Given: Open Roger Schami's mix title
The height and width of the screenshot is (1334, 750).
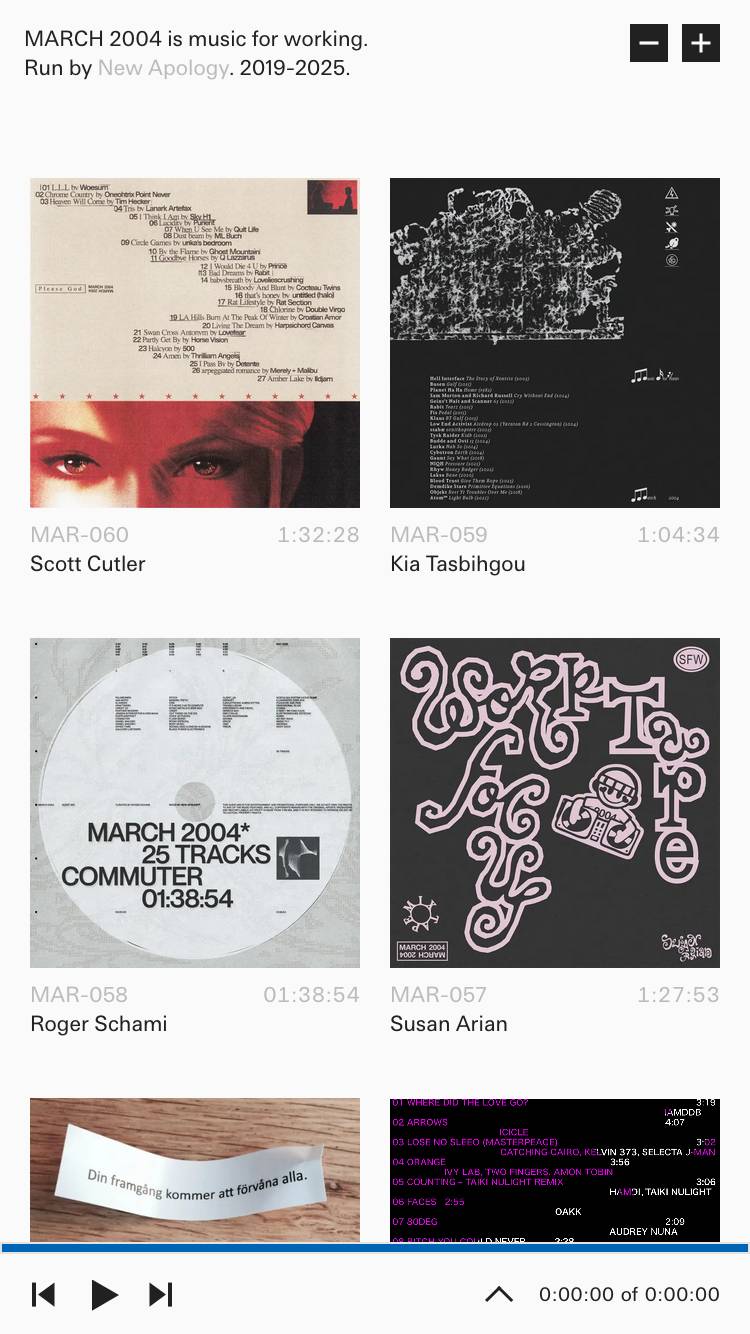Looking at the screenshot, I should [99, 1024].
